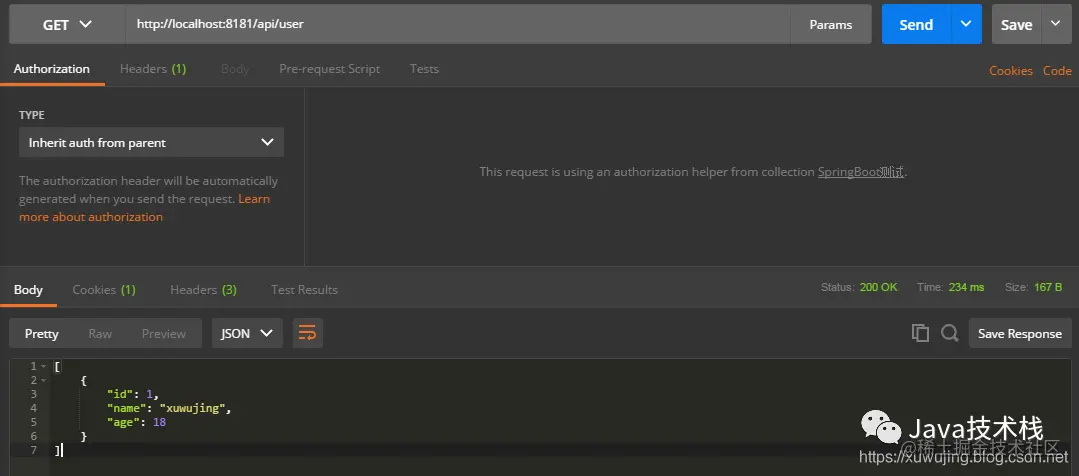
Task: Save the request
Action: pos(1016,25)
